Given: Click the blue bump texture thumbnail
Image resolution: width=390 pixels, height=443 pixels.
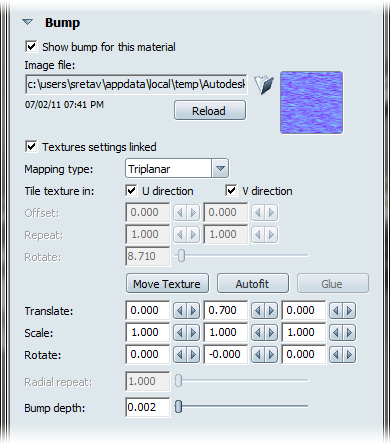Looking at the screenshot, I should coord(311,102).
